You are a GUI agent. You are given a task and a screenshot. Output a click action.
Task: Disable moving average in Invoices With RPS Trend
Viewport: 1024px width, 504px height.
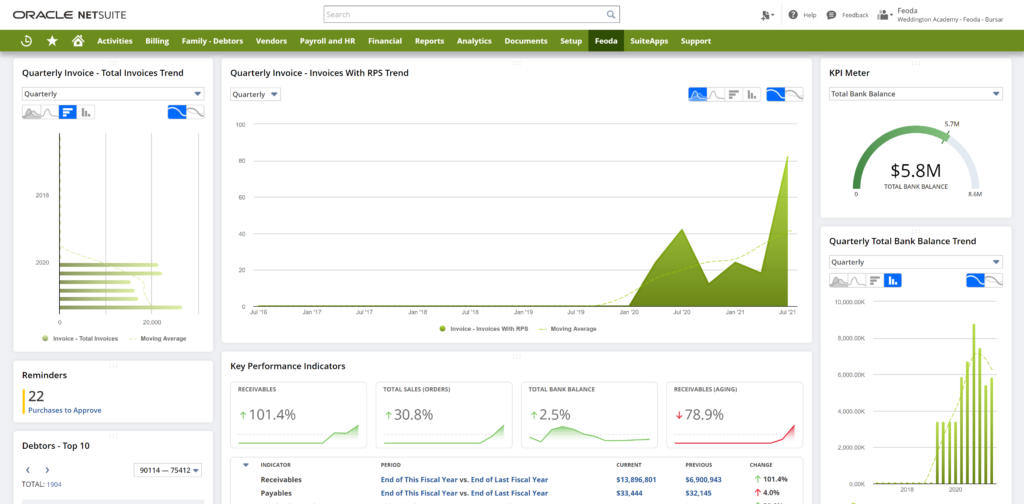tap(794, 95)
